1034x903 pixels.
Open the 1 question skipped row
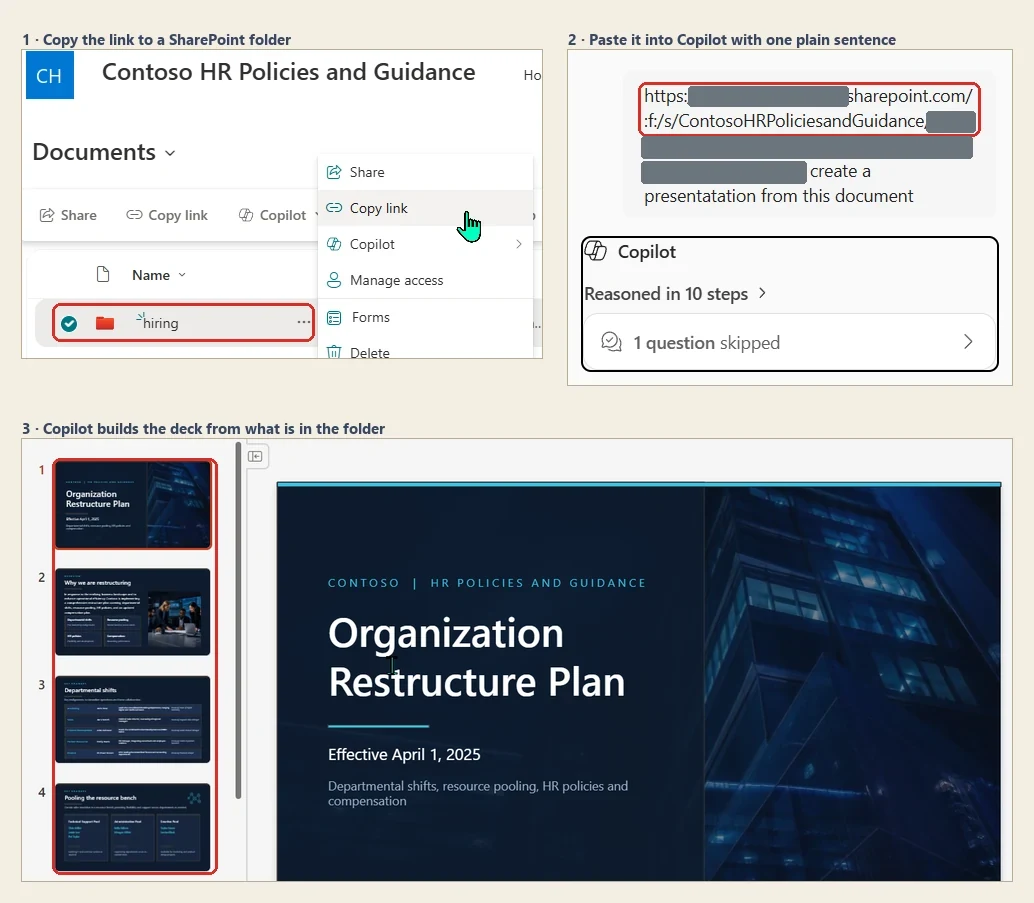pyautogui.click(x=789, y=342)
